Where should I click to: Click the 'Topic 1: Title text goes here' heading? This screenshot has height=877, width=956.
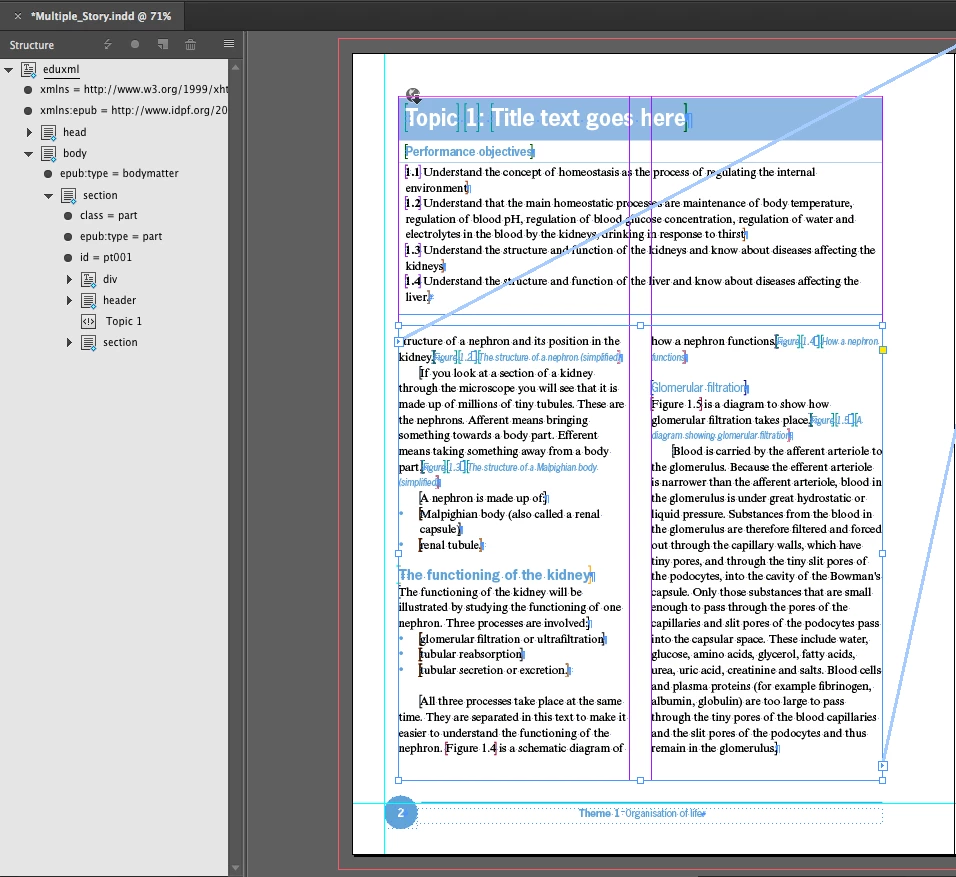[546, 118]
